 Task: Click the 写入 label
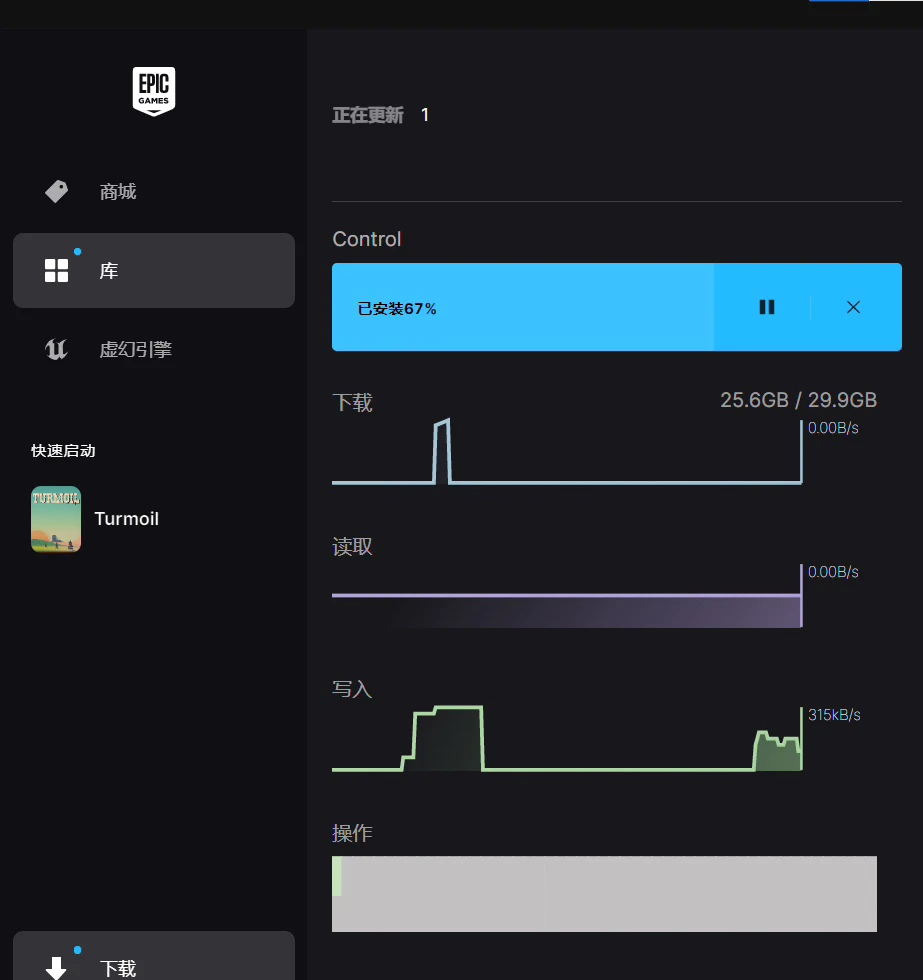(352, 689)
